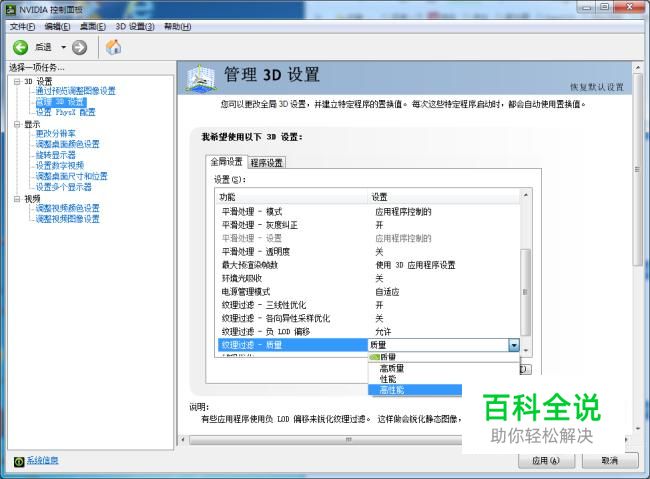The height and width of the screenshot is (479, 650).
Task: Click settings list scrollbar up arrow
Action: [x=526, y=195]
